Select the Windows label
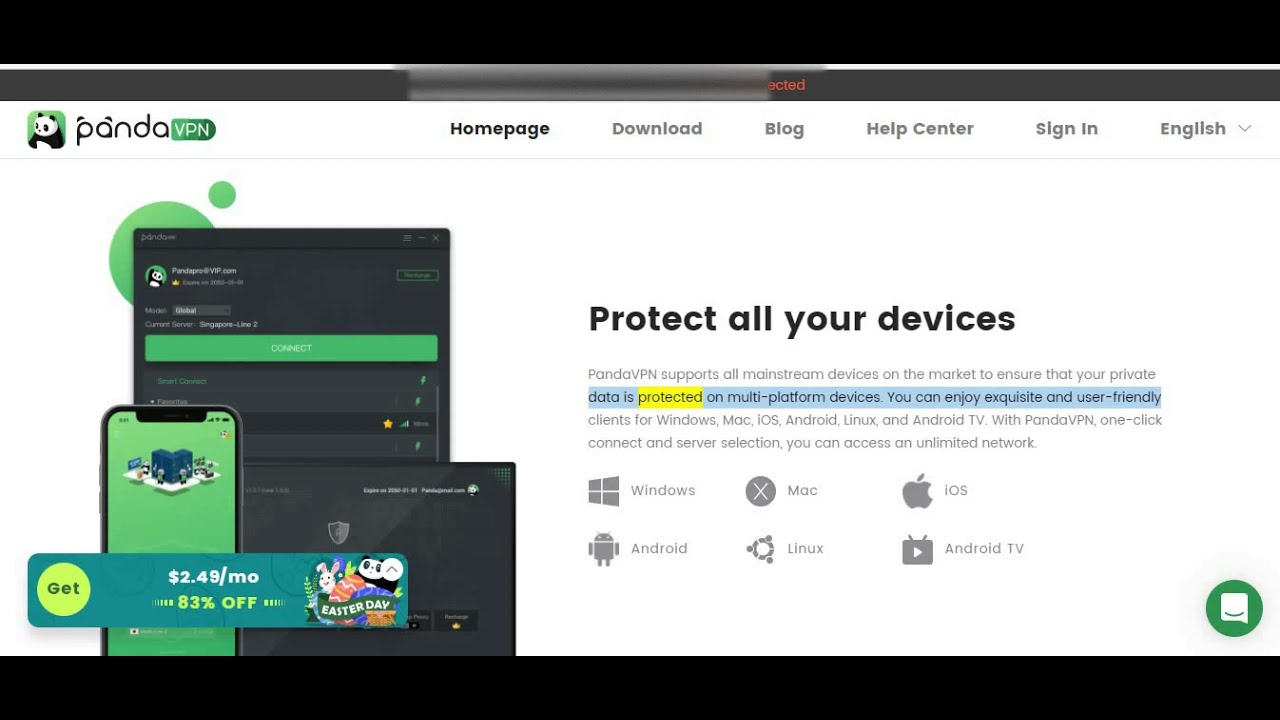The height and width of the screenshot is (720, 1280). [x=663, y=491]
